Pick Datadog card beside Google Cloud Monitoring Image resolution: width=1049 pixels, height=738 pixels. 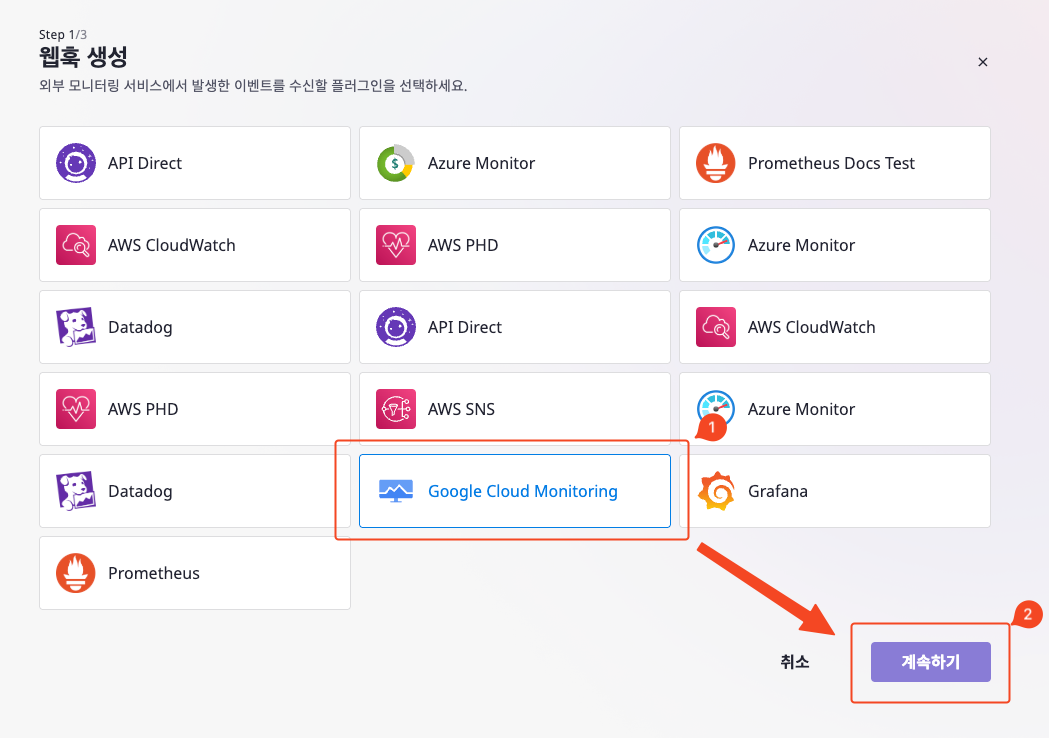tap(195, 491)
